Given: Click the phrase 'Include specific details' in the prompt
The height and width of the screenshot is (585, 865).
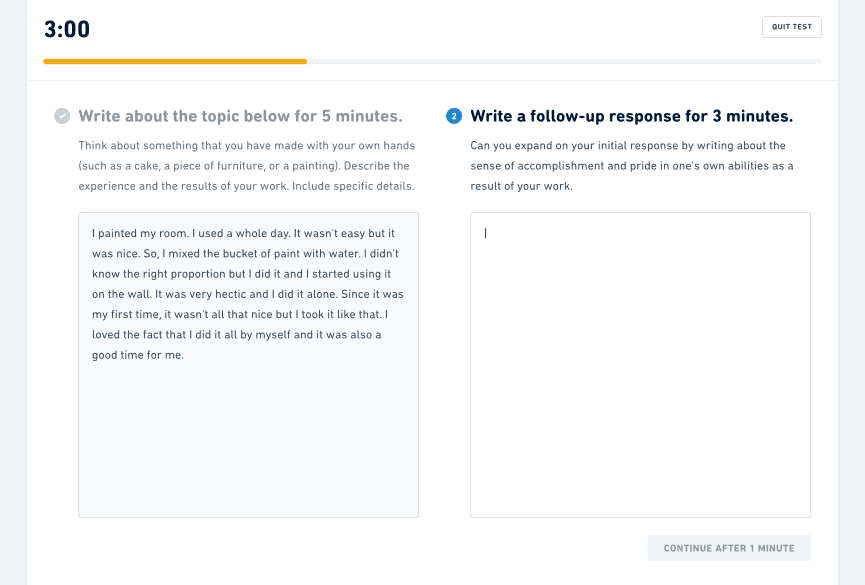Looking at the screenshot, I should [x=353, y=186].
